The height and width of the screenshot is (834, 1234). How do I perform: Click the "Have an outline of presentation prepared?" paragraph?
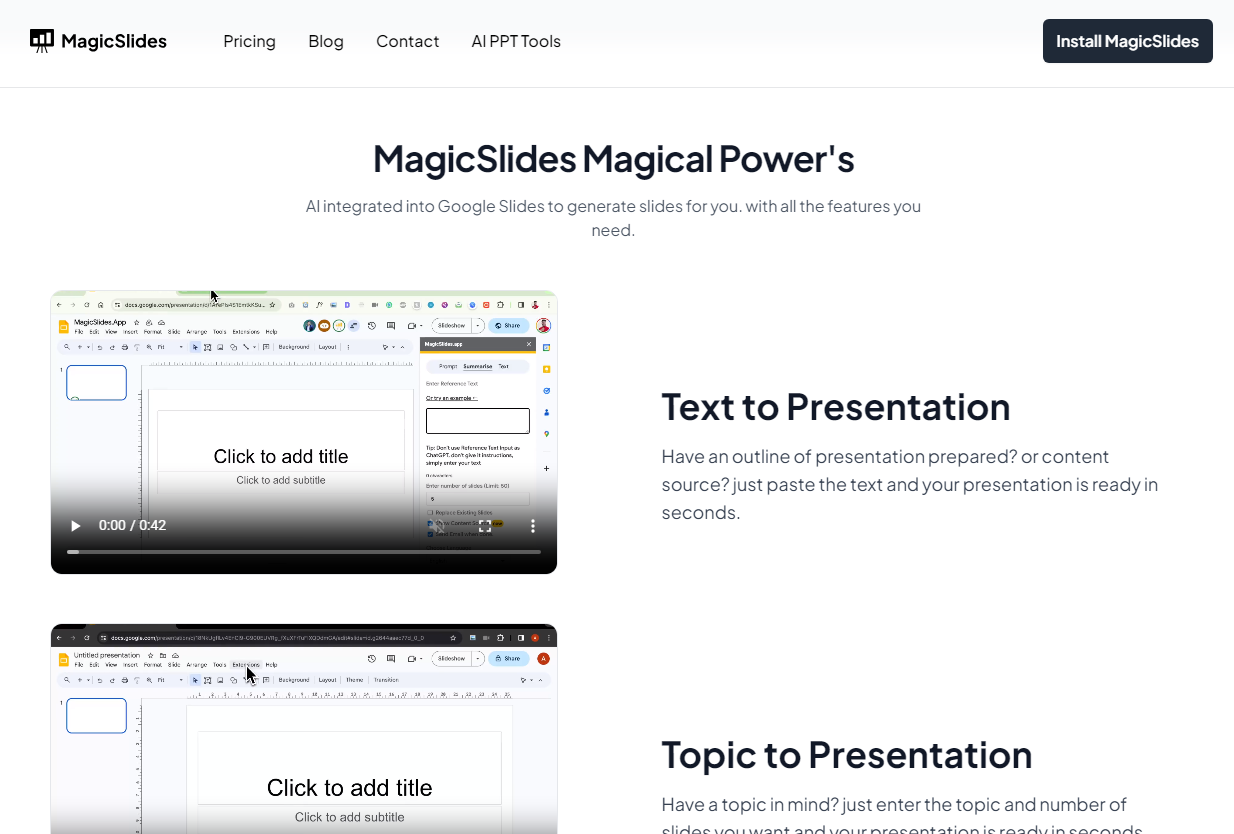pos(910,485)
